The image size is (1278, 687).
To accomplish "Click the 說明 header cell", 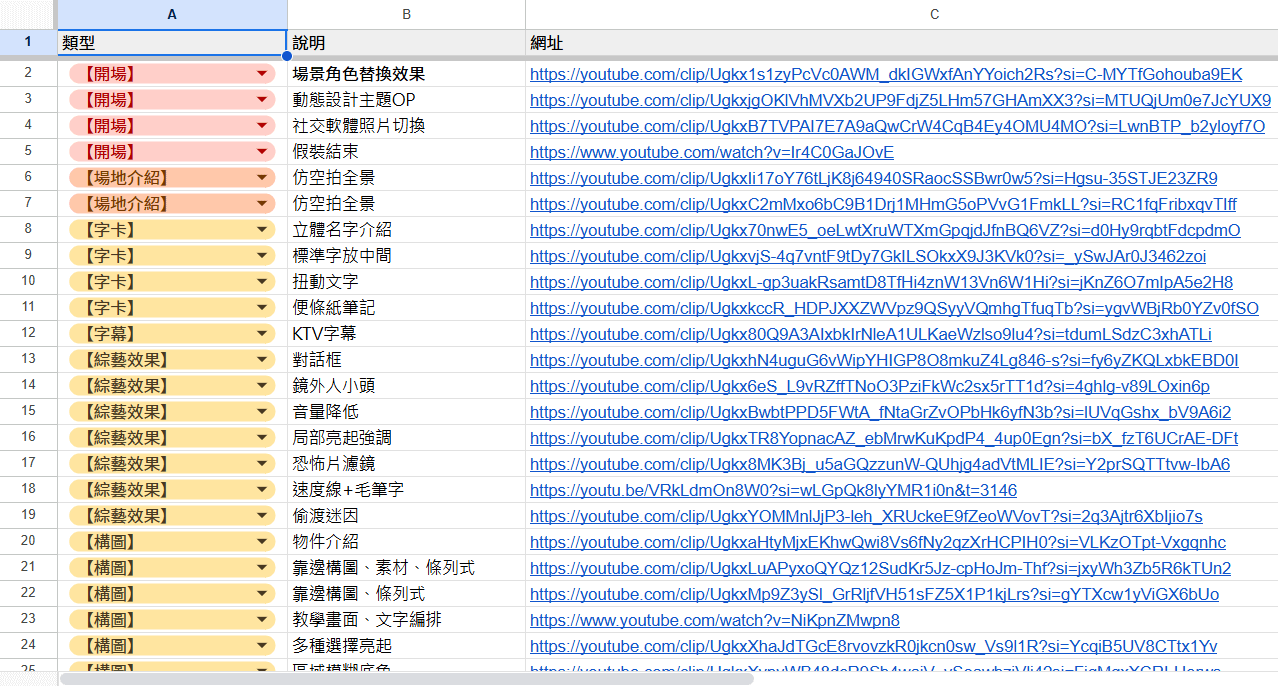I will (406, 43).
